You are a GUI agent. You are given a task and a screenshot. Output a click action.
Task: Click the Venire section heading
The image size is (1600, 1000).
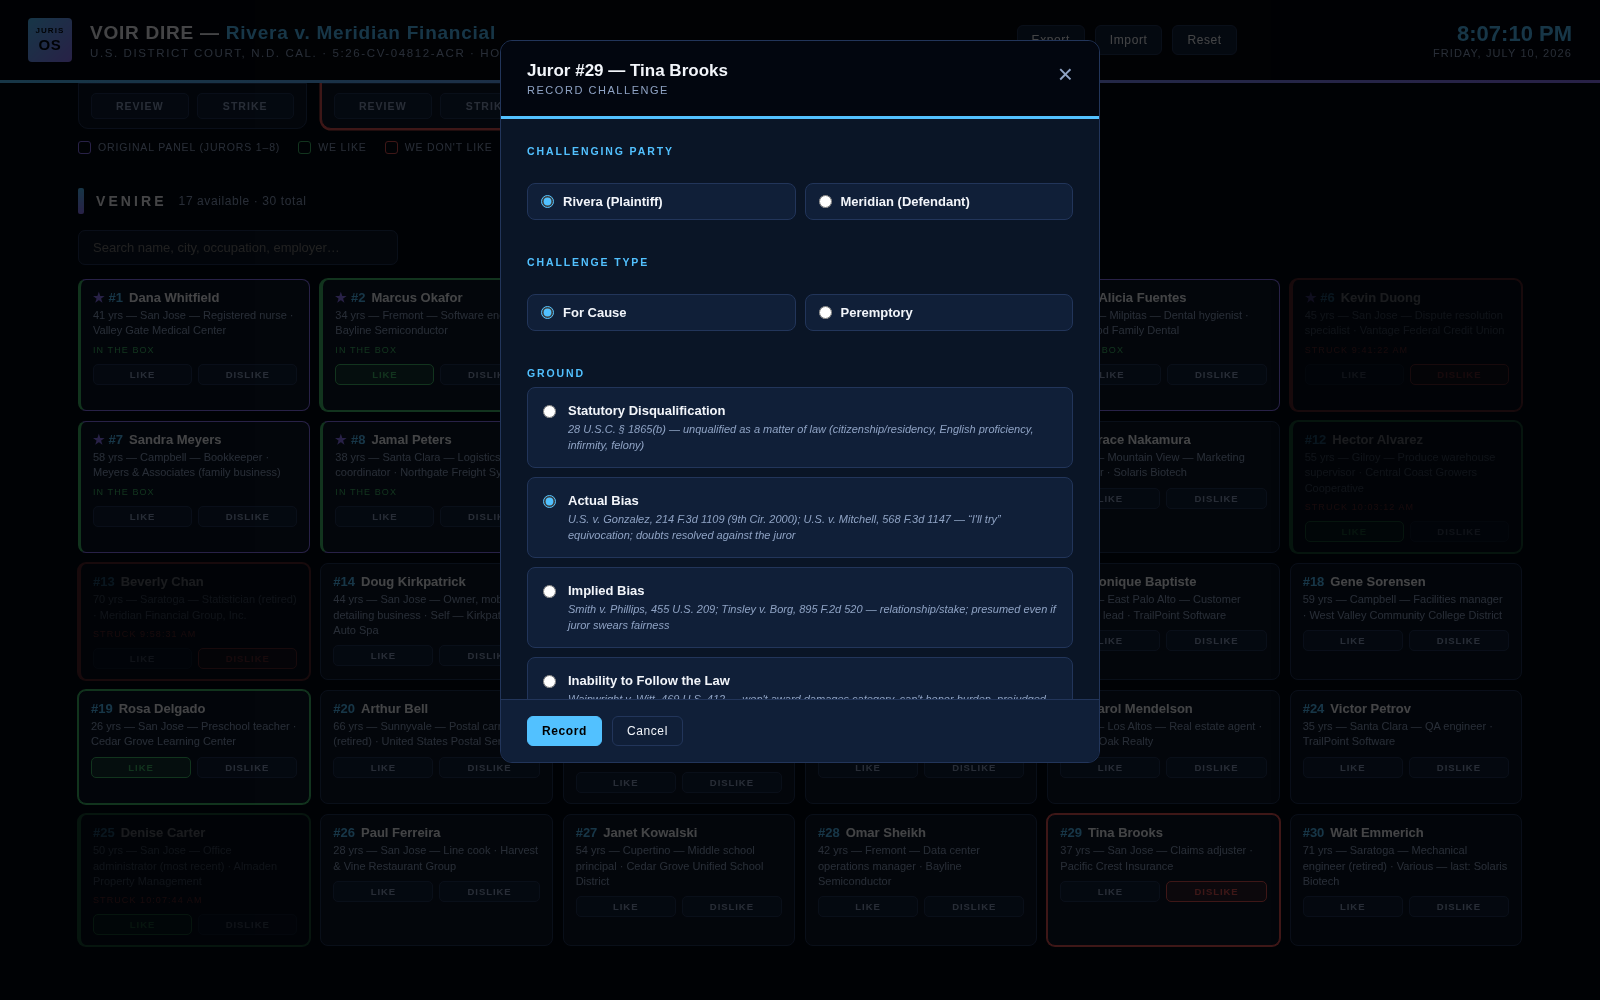coord(131,201)
